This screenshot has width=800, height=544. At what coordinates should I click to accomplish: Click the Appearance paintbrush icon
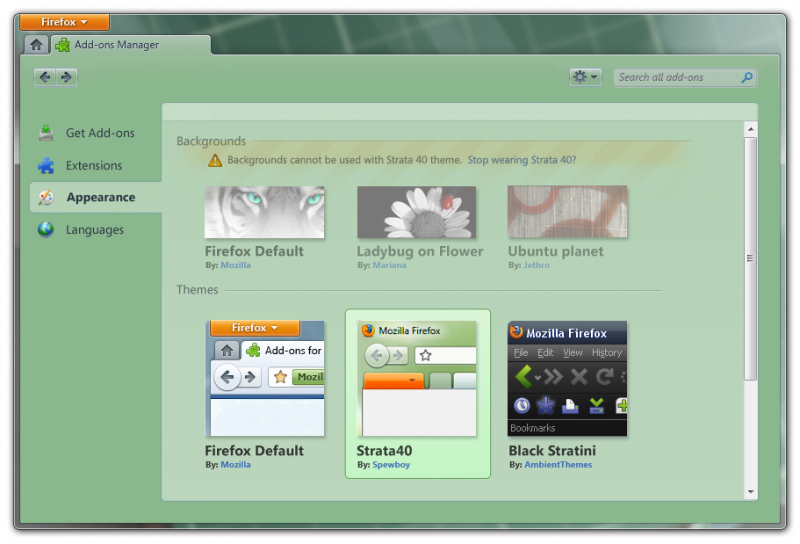46,198
